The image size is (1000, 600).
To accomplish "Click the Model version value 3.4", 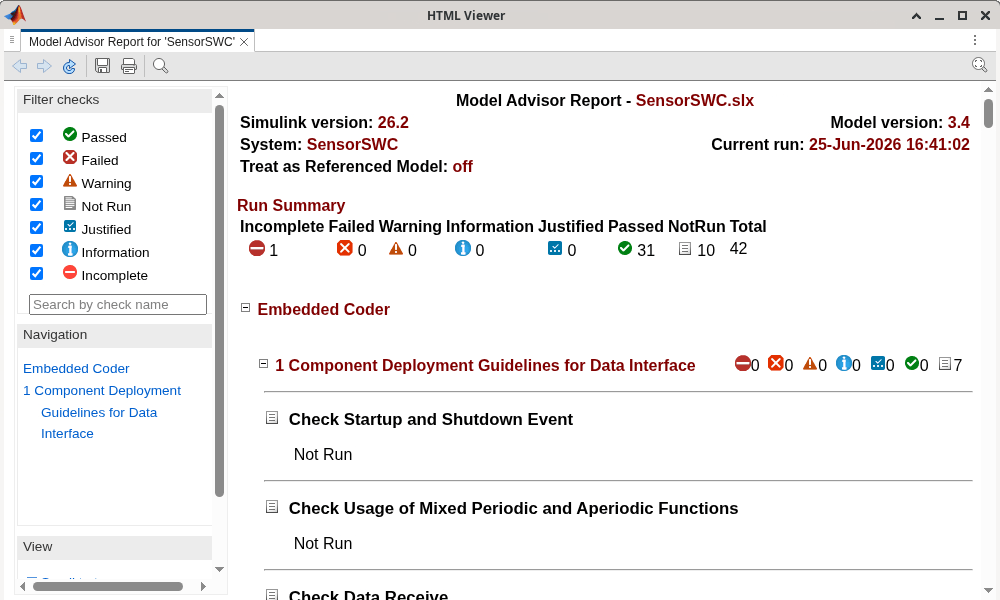I will coord(959,122).
